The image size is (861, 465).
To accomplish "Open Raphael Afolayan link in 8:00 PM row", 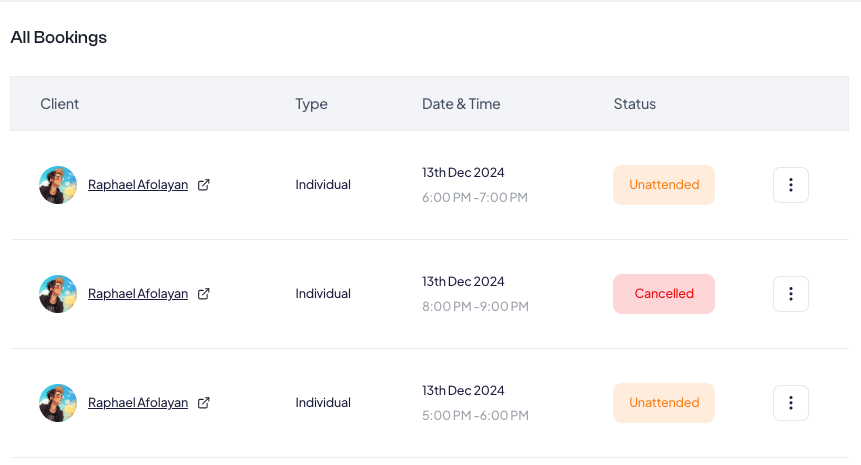I will coord(138,294).
